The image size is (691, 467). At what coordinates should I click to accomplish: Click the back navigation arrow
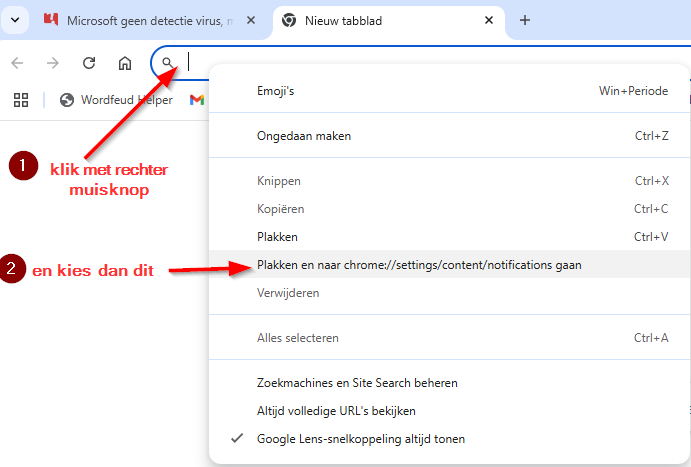click(x=18, y=63)
